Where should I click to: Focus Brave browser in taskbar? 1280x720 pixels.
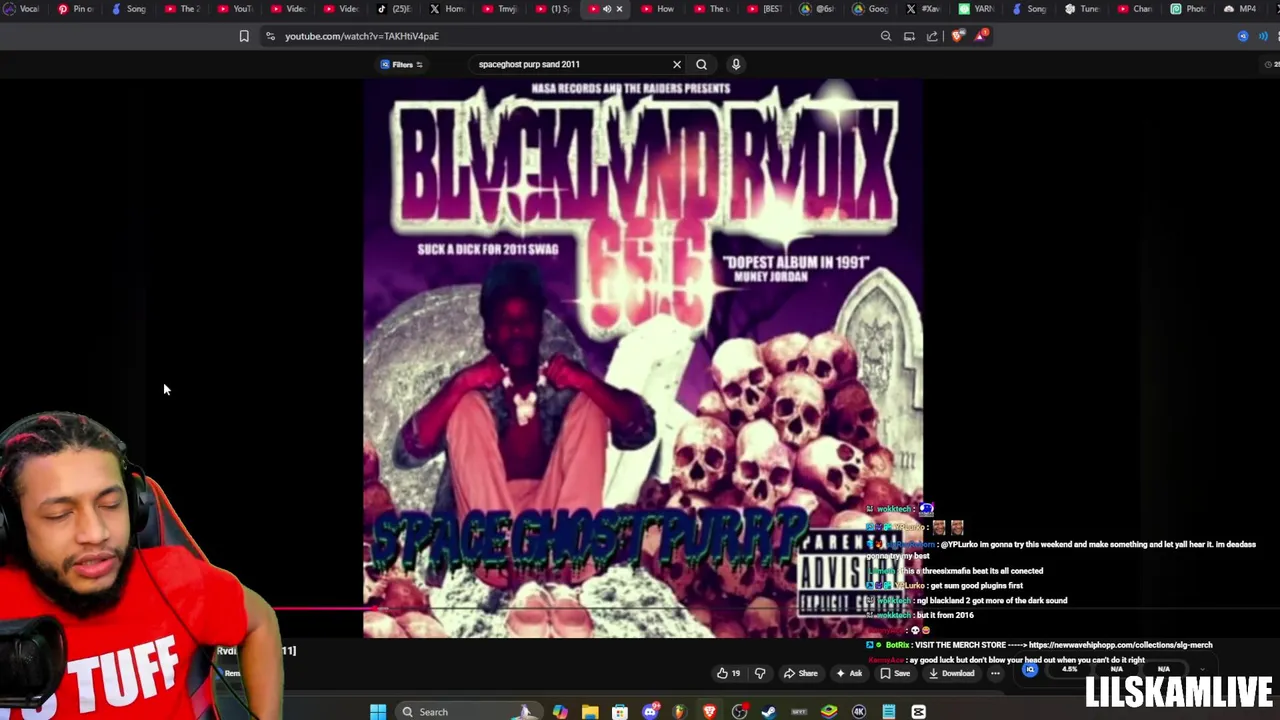pyautogui.click(x=710, y=712)
